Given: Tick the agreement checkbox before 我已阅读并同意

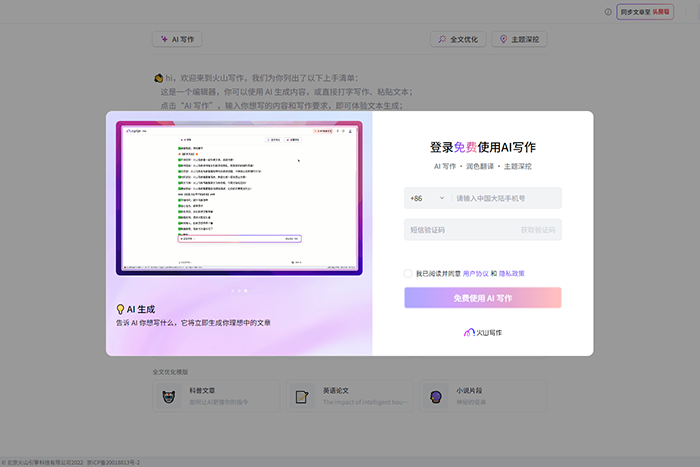Looking at the screenshot, I should (408, 273).
